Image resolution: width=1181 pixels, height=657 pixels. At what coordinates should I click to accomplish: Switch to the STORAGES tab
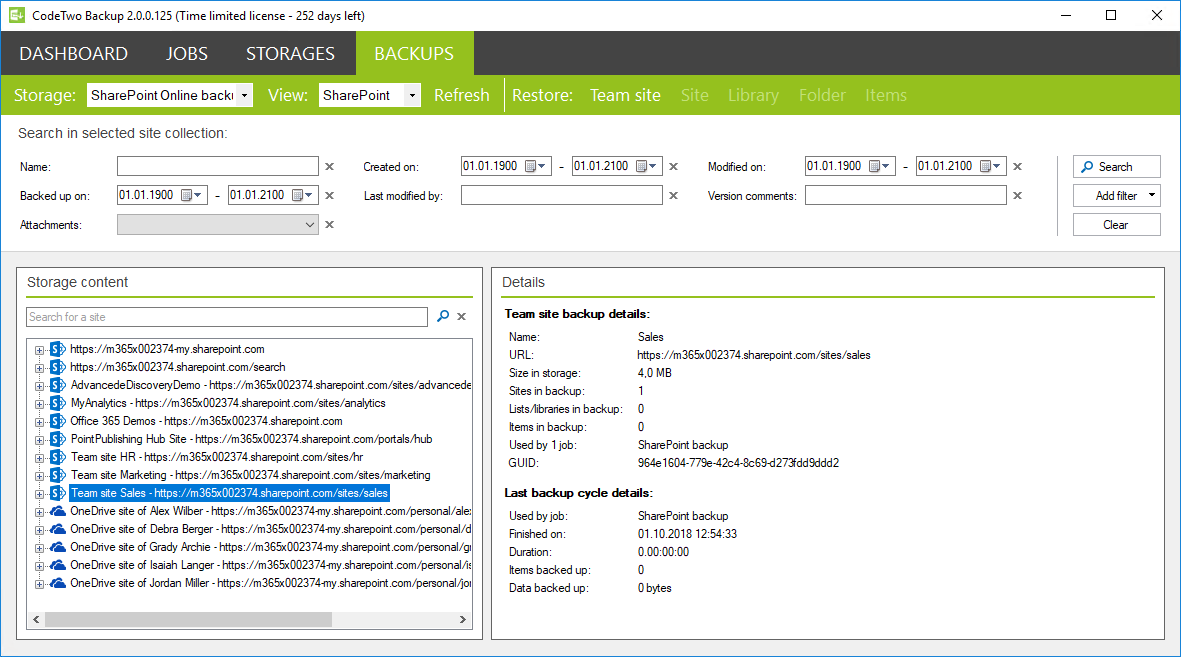pyautogui.click(x=290, y=53)
